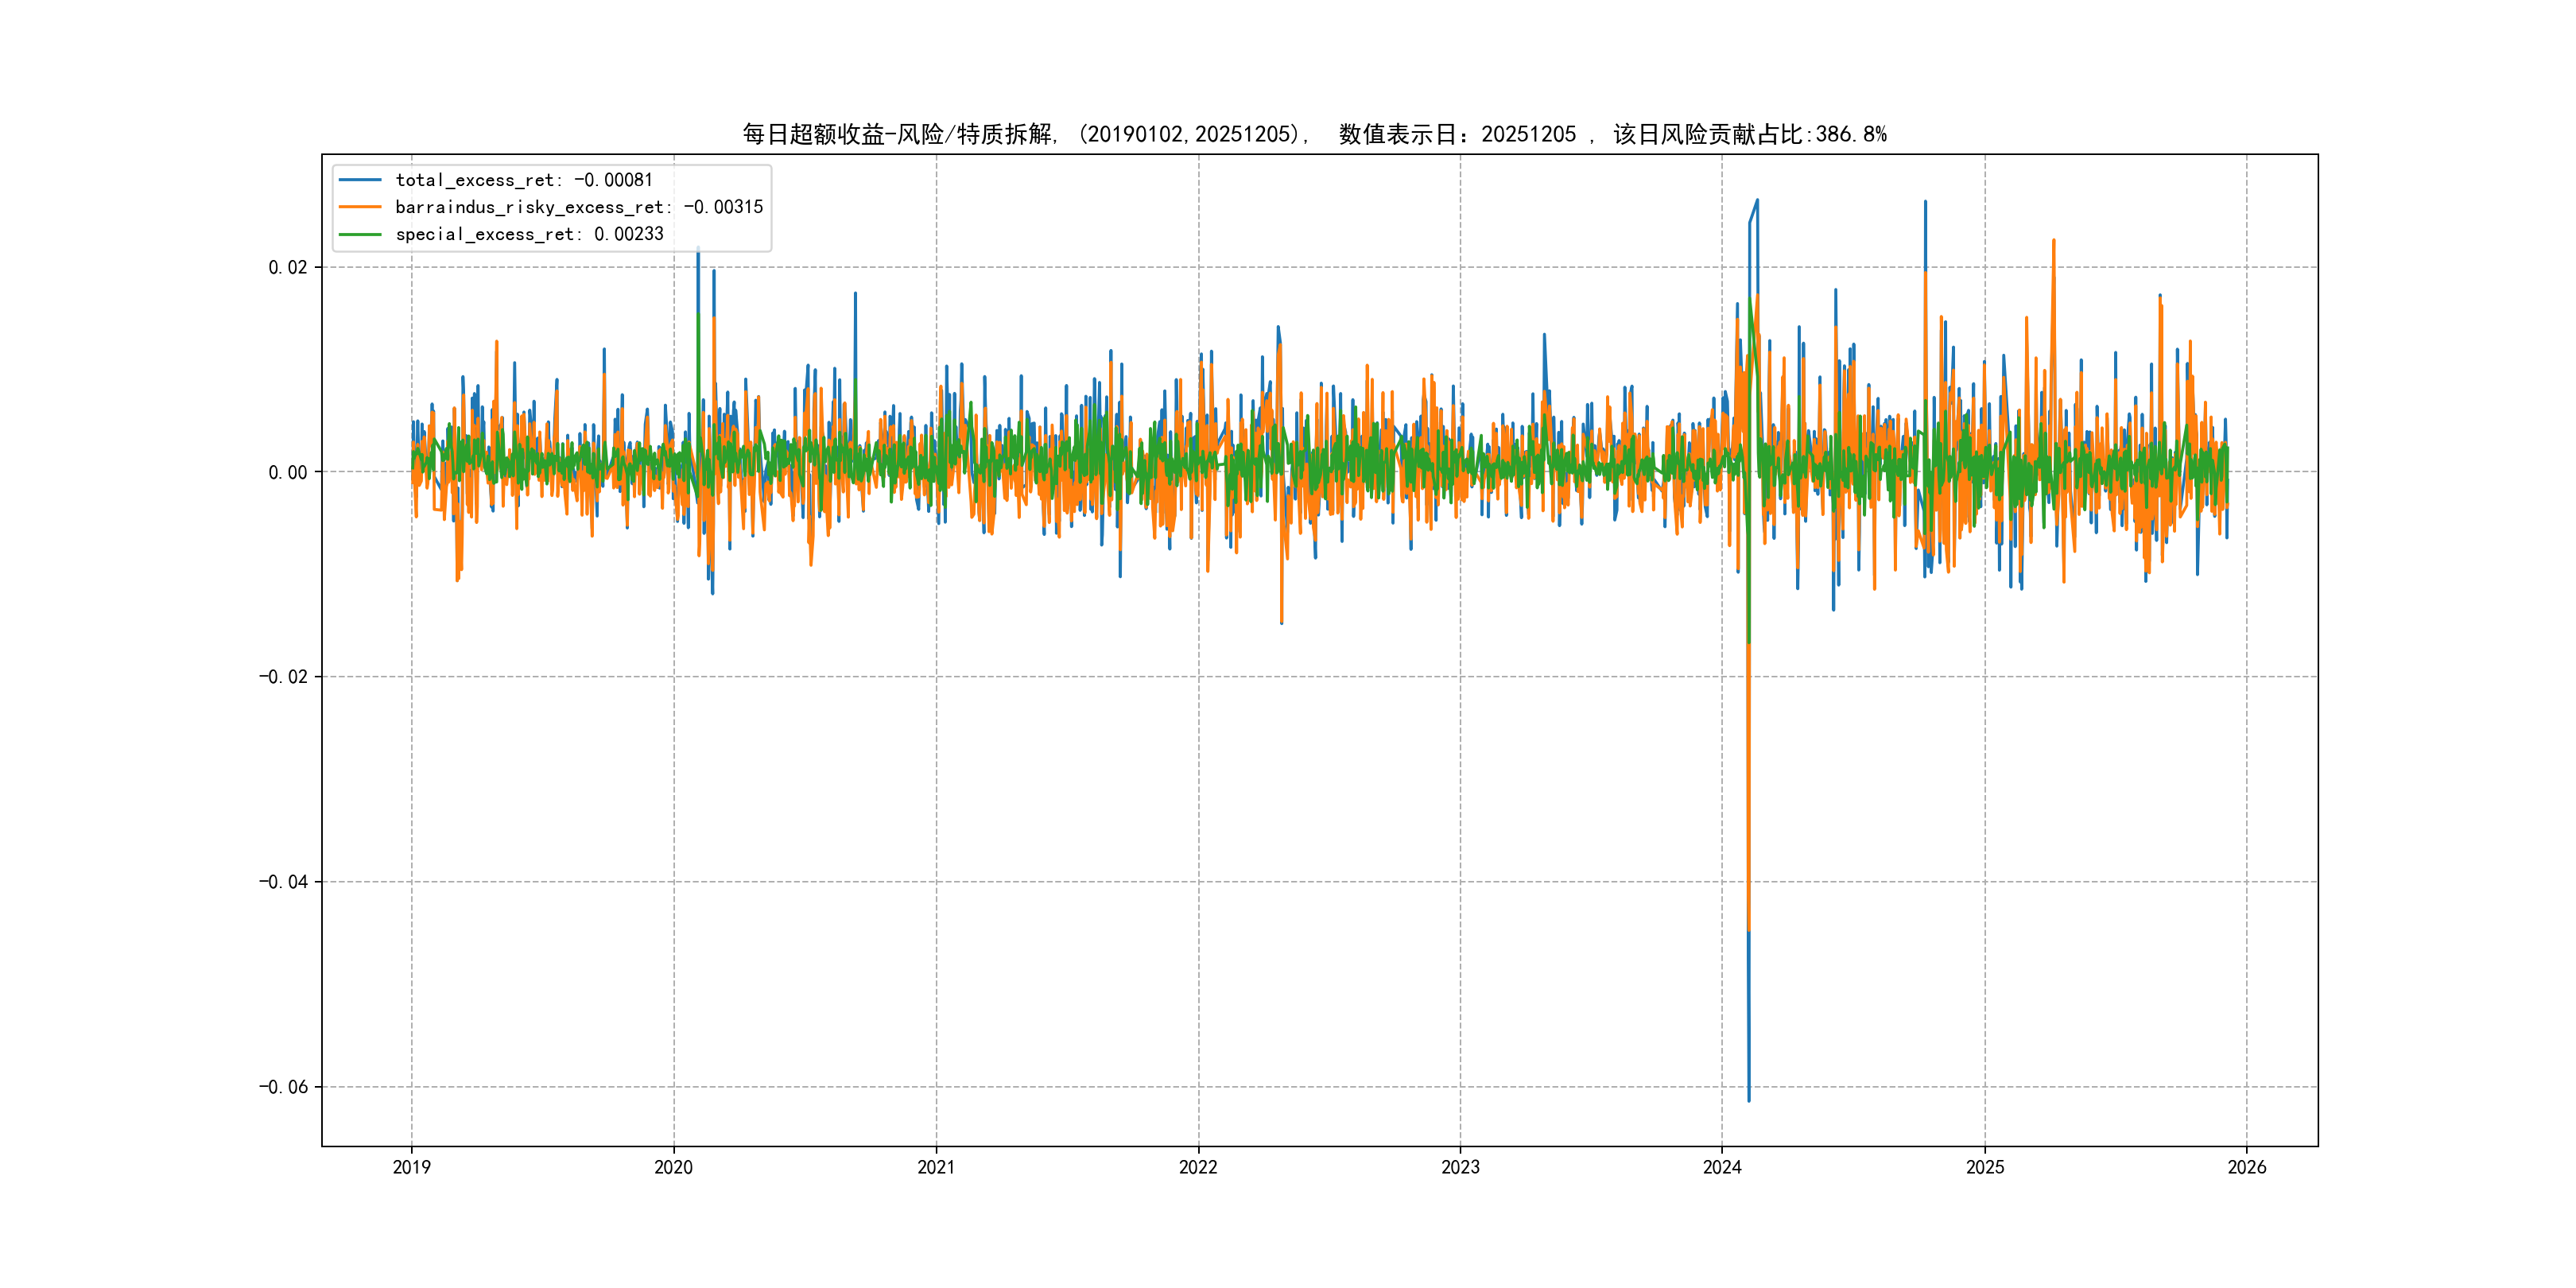Click the 0.00 y-axis tick label
Image resolution: width=2576 pixels, height=1288 pixels.
(287, 472)
